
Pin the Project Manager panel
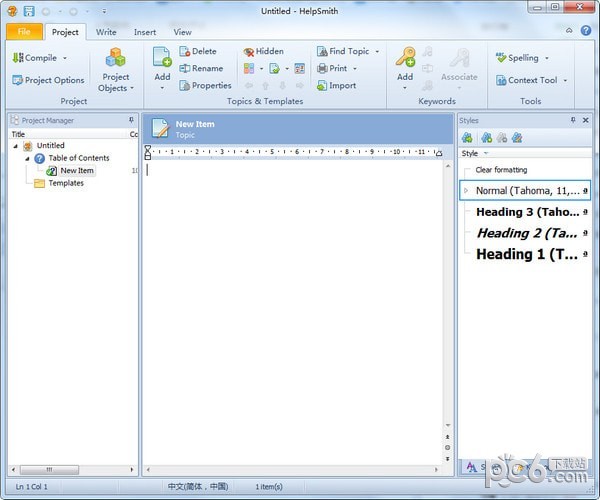coord(131,120)
